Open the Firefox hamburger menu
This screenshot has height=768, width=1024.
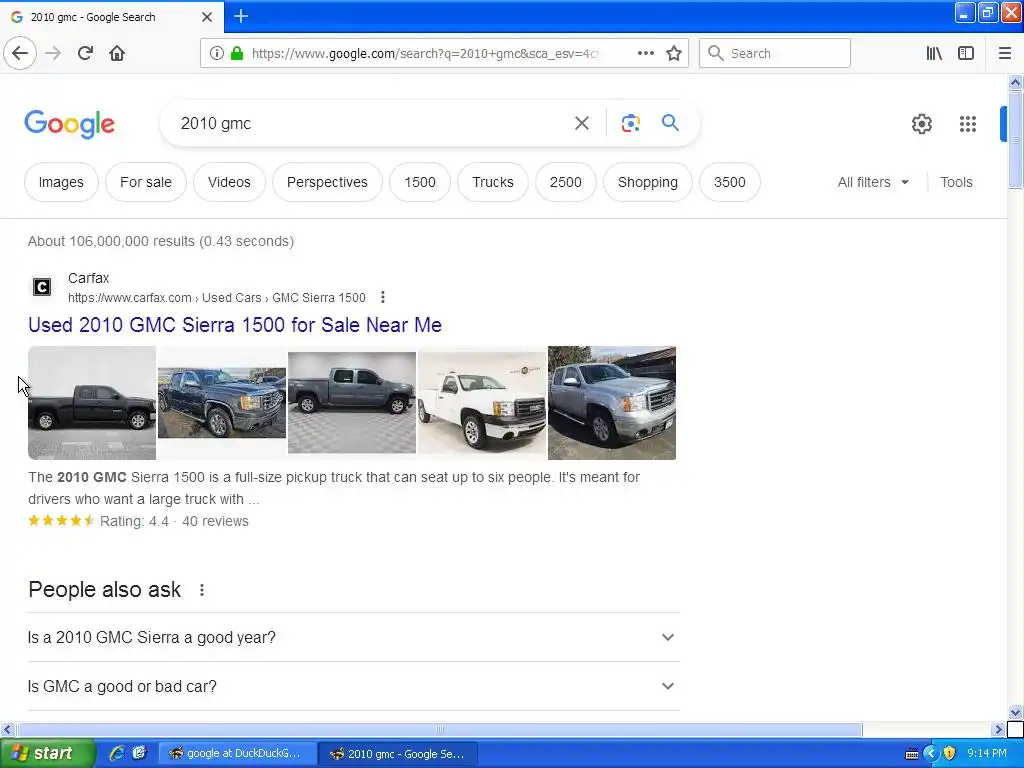coord(1004,54)
